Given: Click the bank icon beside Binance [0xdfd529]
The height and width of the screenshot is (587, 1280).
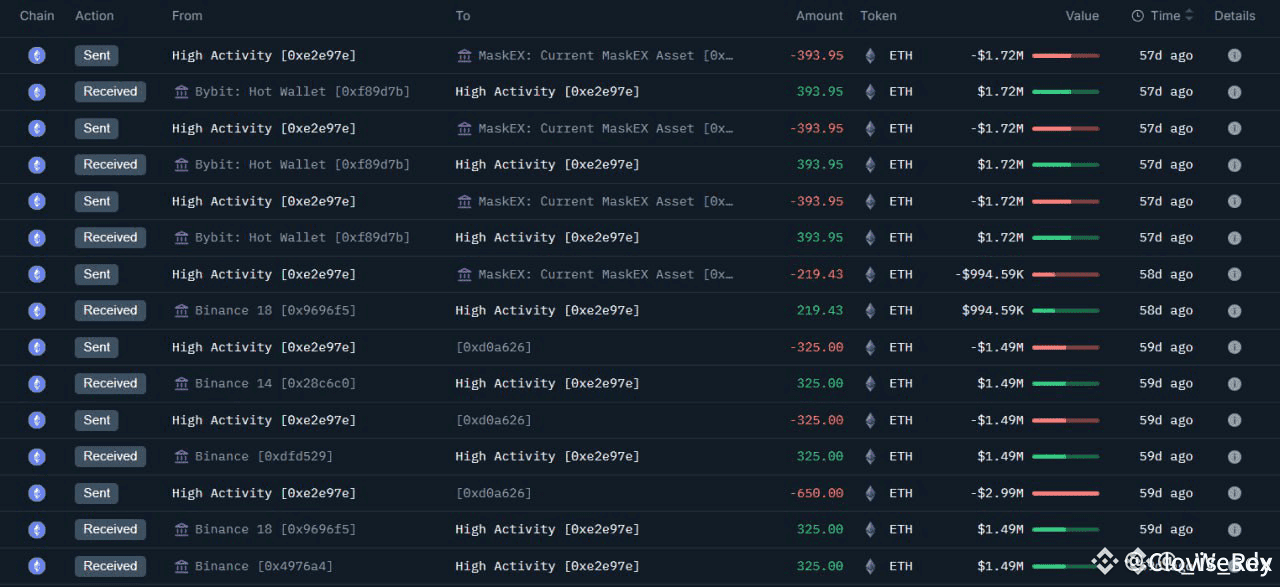Looking at the screenshot, I should [x=181, y=456].
